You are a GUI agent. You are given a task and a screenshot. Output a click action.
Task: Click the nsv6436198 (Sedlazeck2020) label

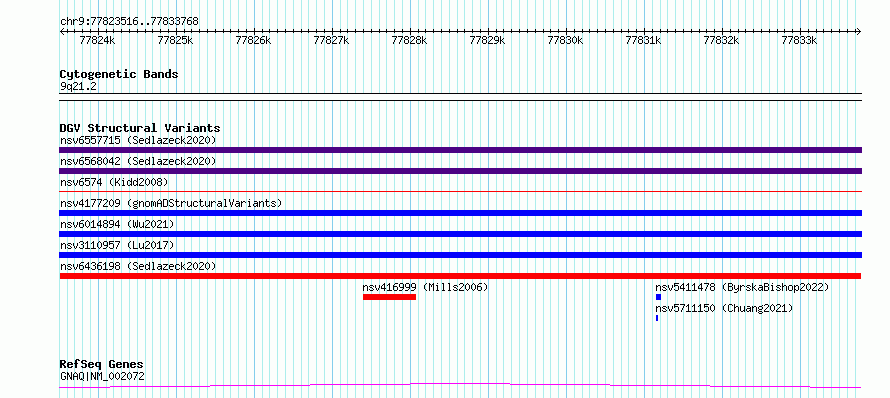(138, 266)
